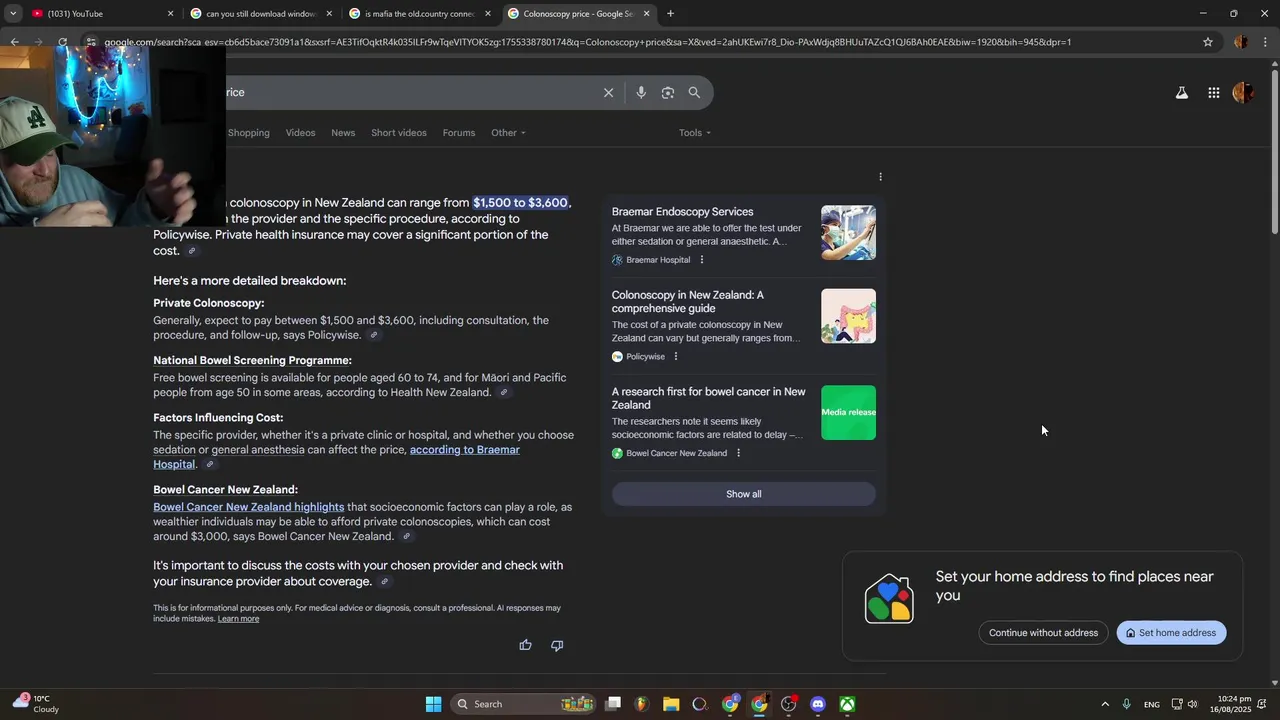
Task: Open 'Bowel Cancer New Zealand highlights' link
Action: tap(248, 507)
